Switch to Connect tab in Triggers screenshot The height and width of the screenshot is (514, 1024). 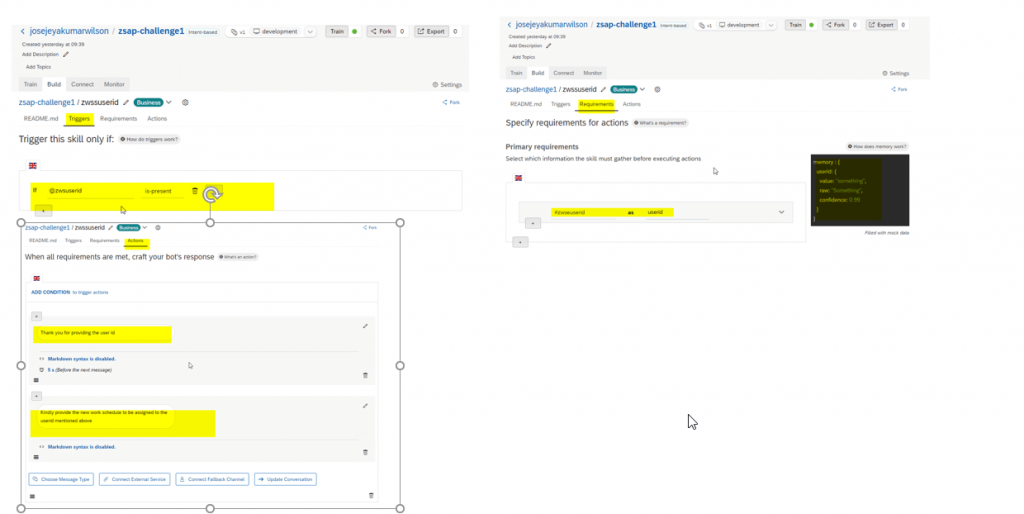[x=82, y=84]
